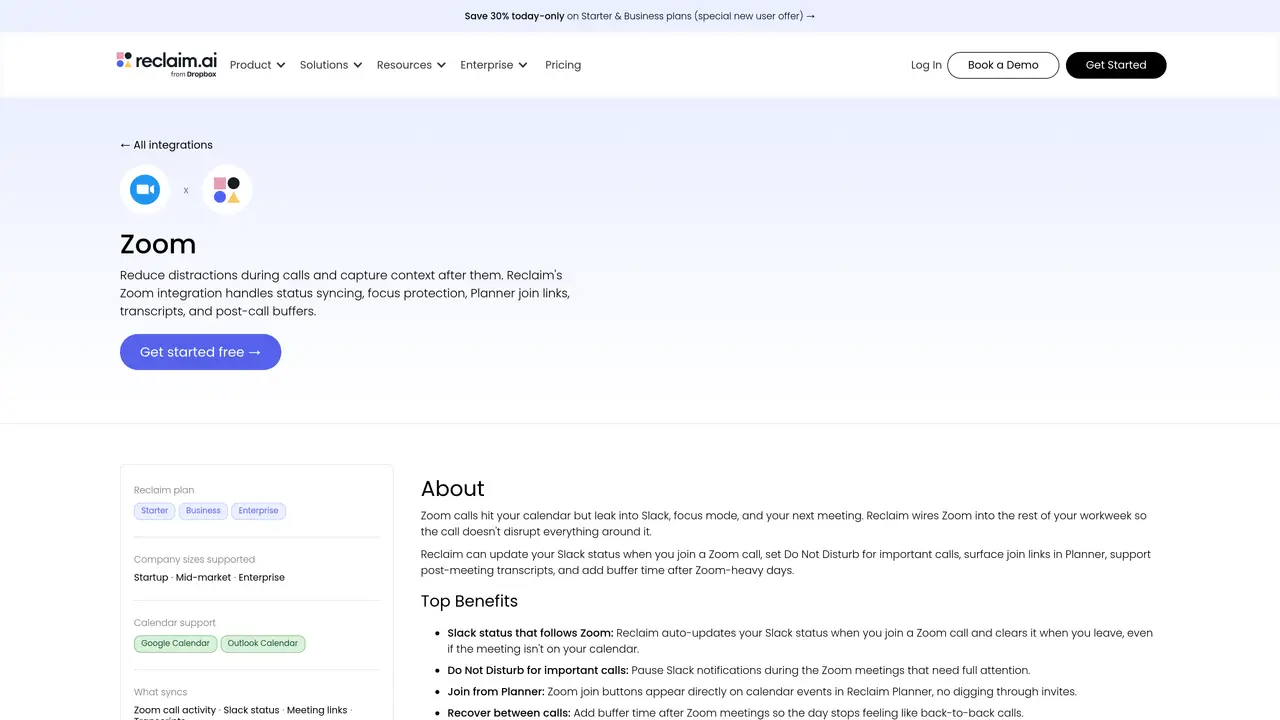Expand the Solutions dropdown chevron
Screen dimensions: 1280x720
357,65
